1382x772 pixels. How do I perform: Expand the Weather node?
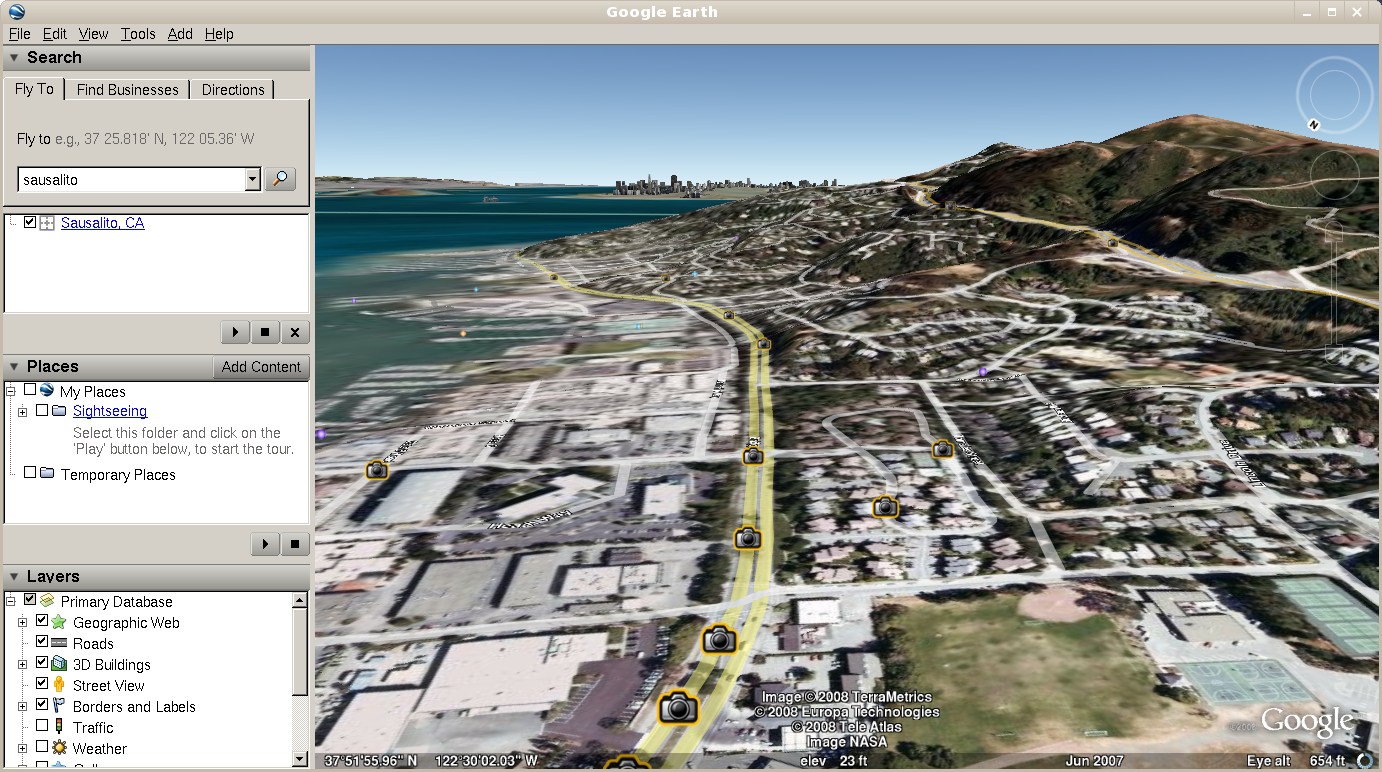click(23, 748)
